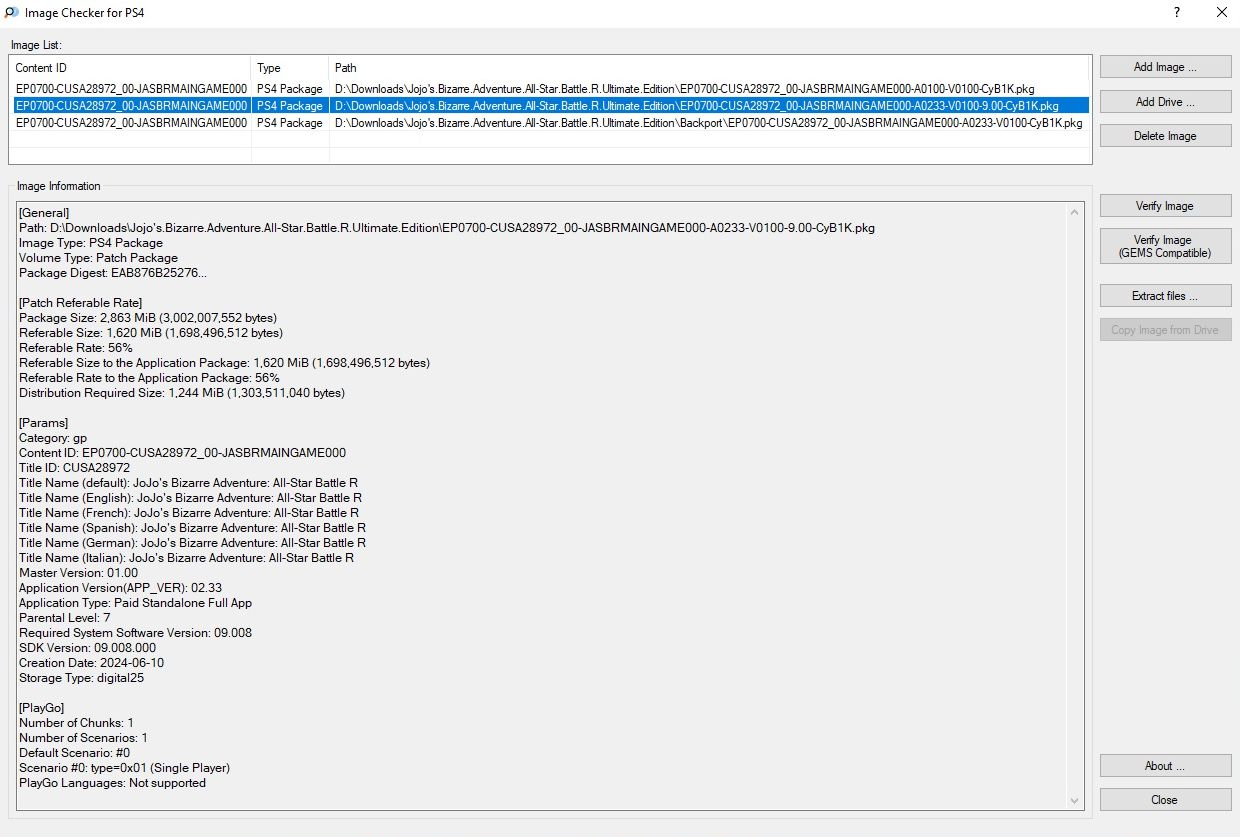Click the Delete Image button
The image size is (1240, 837).
[1166, 136]
